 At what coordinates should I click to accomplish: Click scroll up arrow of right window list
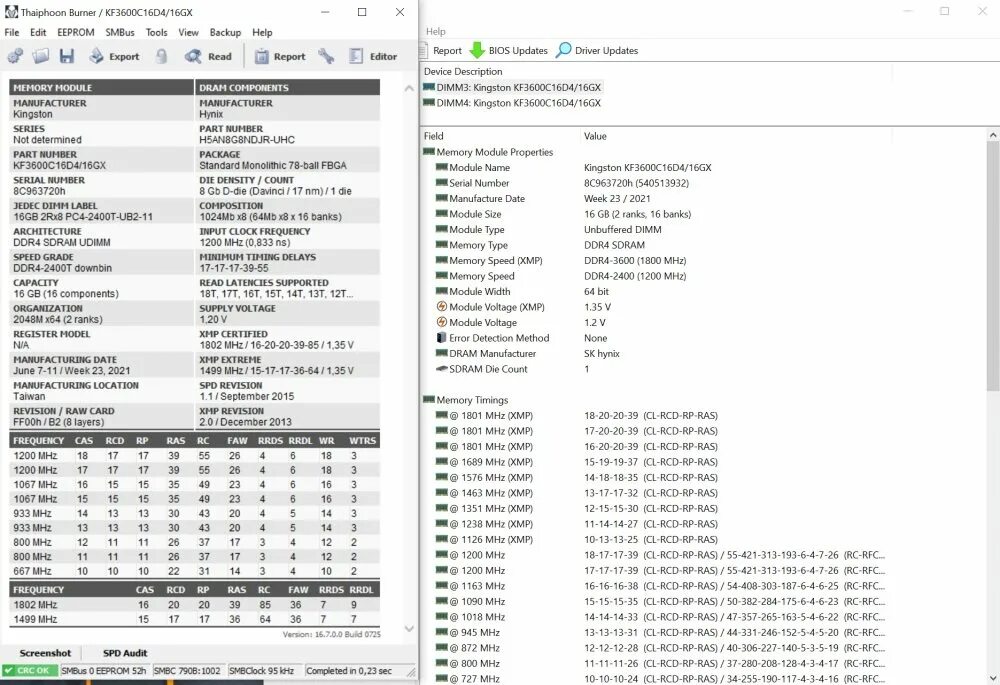pos(993,135)
